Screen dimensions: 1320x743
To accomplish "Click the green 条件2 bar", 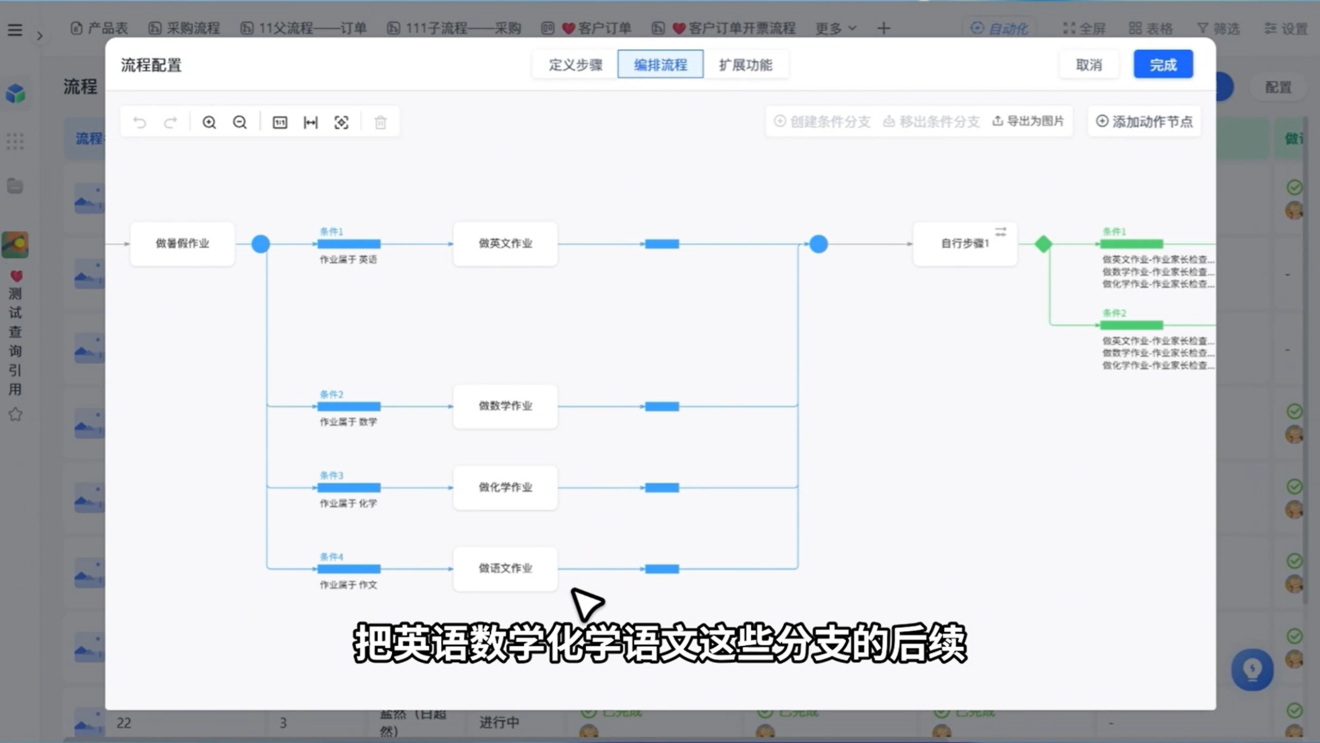I will pyautogui.click(x=1131, y=324).
